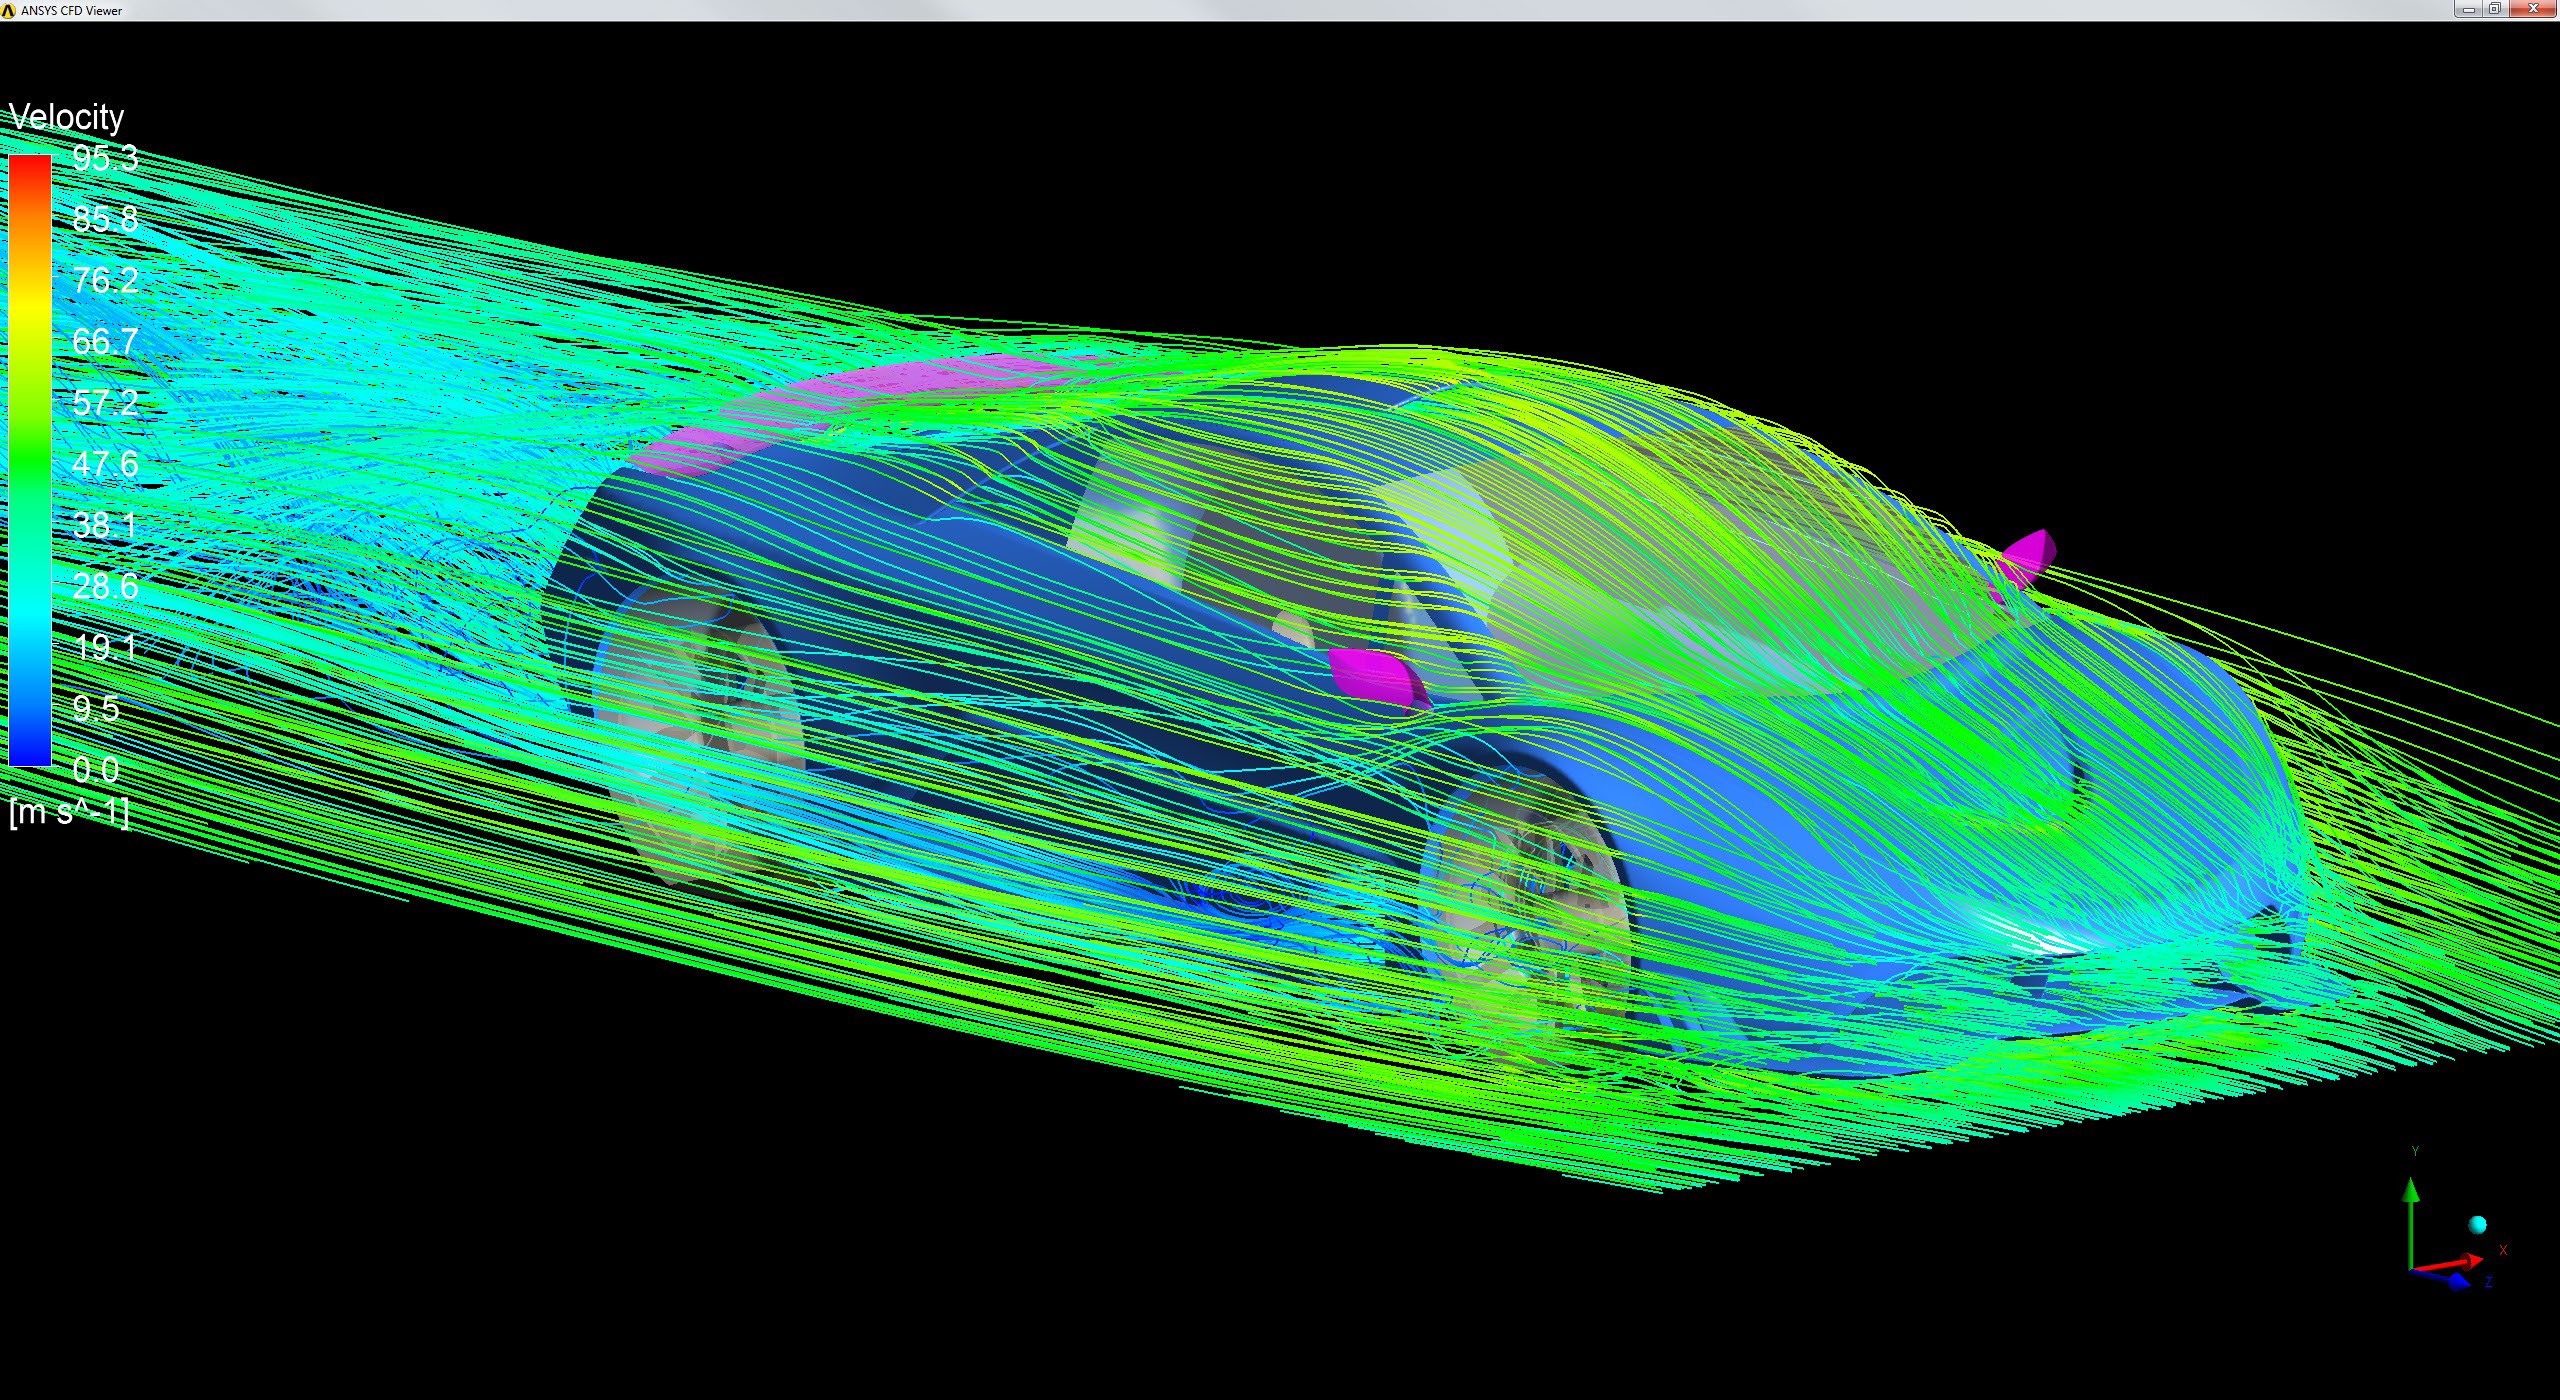Click the red top of the color bar

point(30,165)
